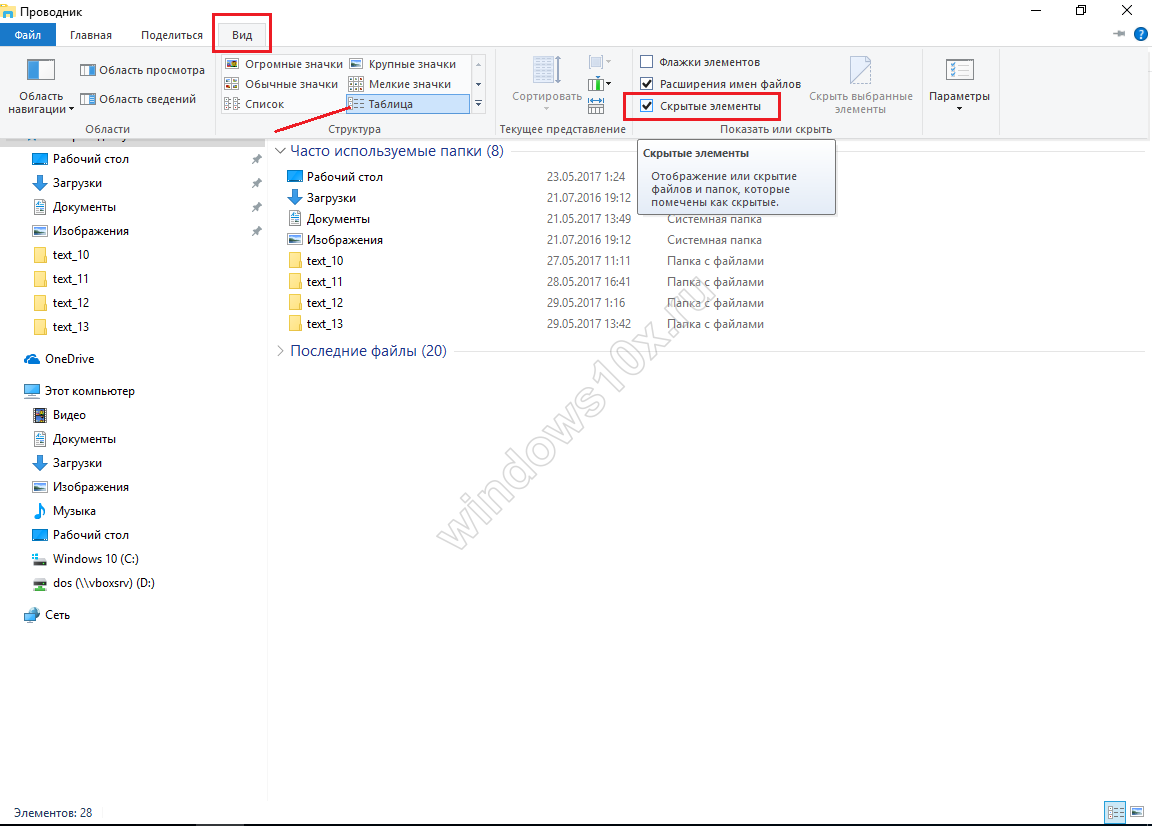Toggle the Область просмотра preview pane
Viewport: 1152px width, 826px height.
click(142, 70)
